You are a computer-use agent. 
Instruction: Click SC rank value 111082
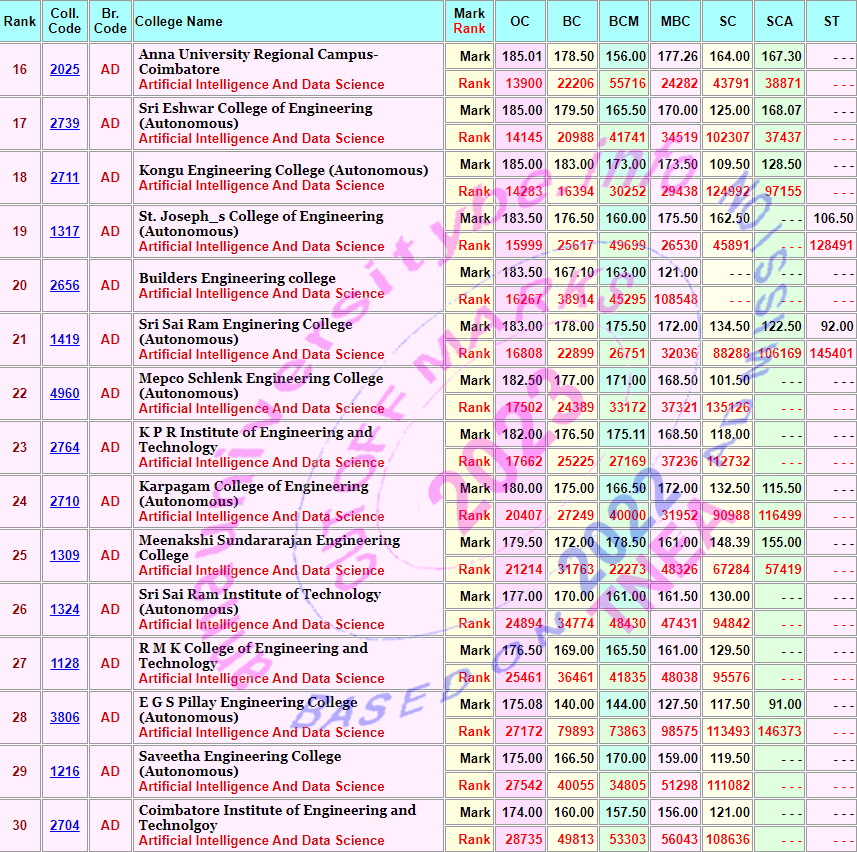(x=729, y=785)
